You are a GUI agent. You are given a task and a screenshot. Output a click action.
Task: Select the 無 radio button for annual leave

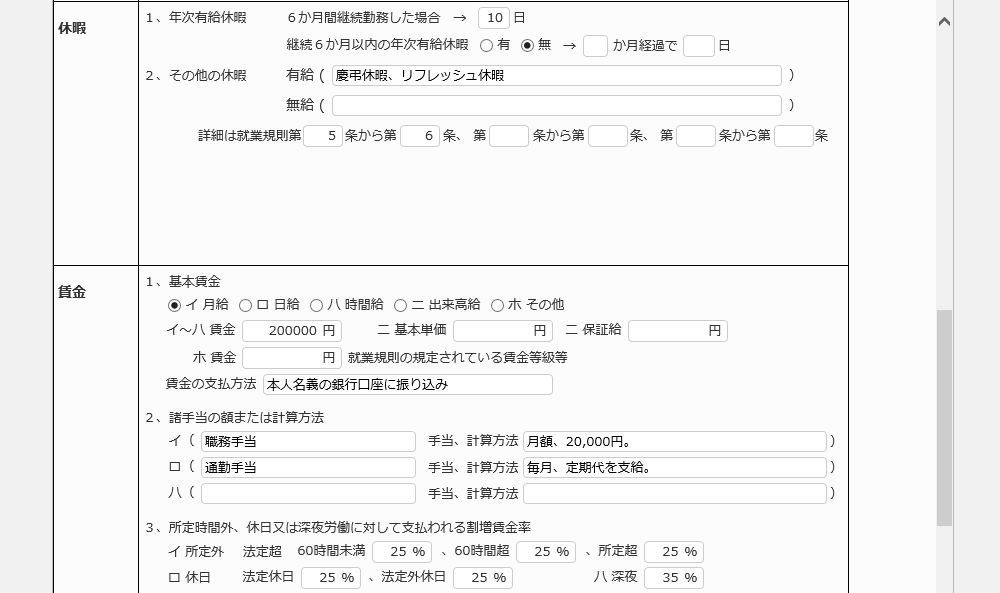(528, 45)
